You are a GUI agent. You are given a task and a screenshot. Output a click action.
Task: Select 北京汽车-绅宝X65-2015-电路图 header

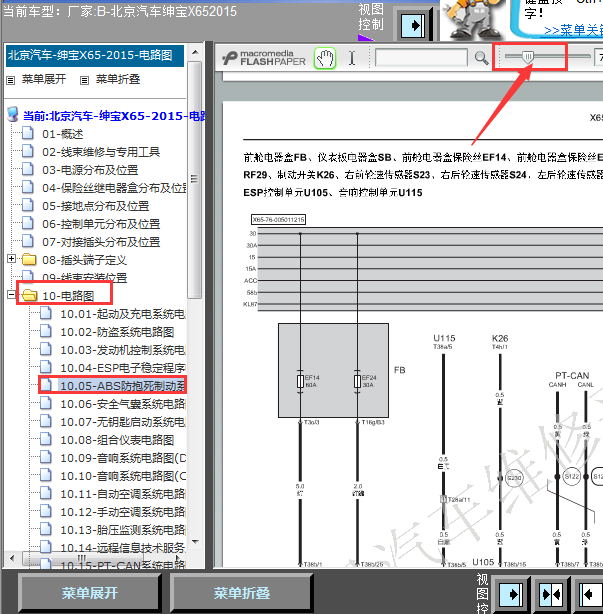(x=94, y=55)
